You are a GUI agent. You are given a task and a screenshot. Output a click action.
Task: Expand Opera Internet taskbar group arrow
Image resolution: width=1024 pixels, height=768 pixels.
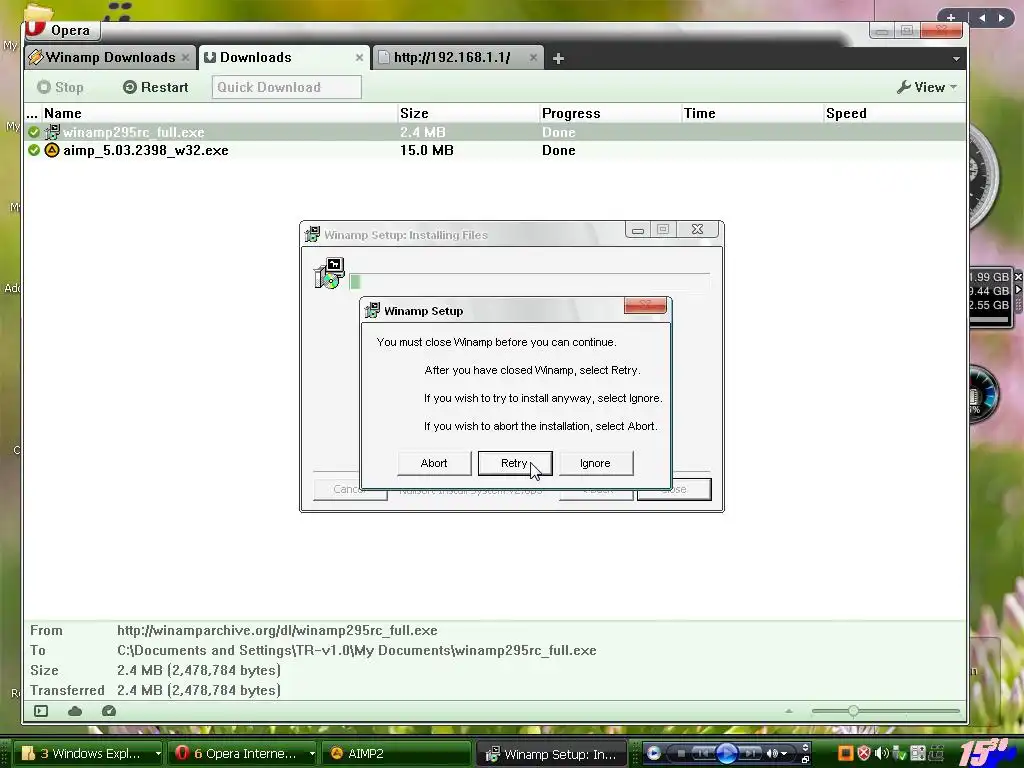[x=312, y=754]
